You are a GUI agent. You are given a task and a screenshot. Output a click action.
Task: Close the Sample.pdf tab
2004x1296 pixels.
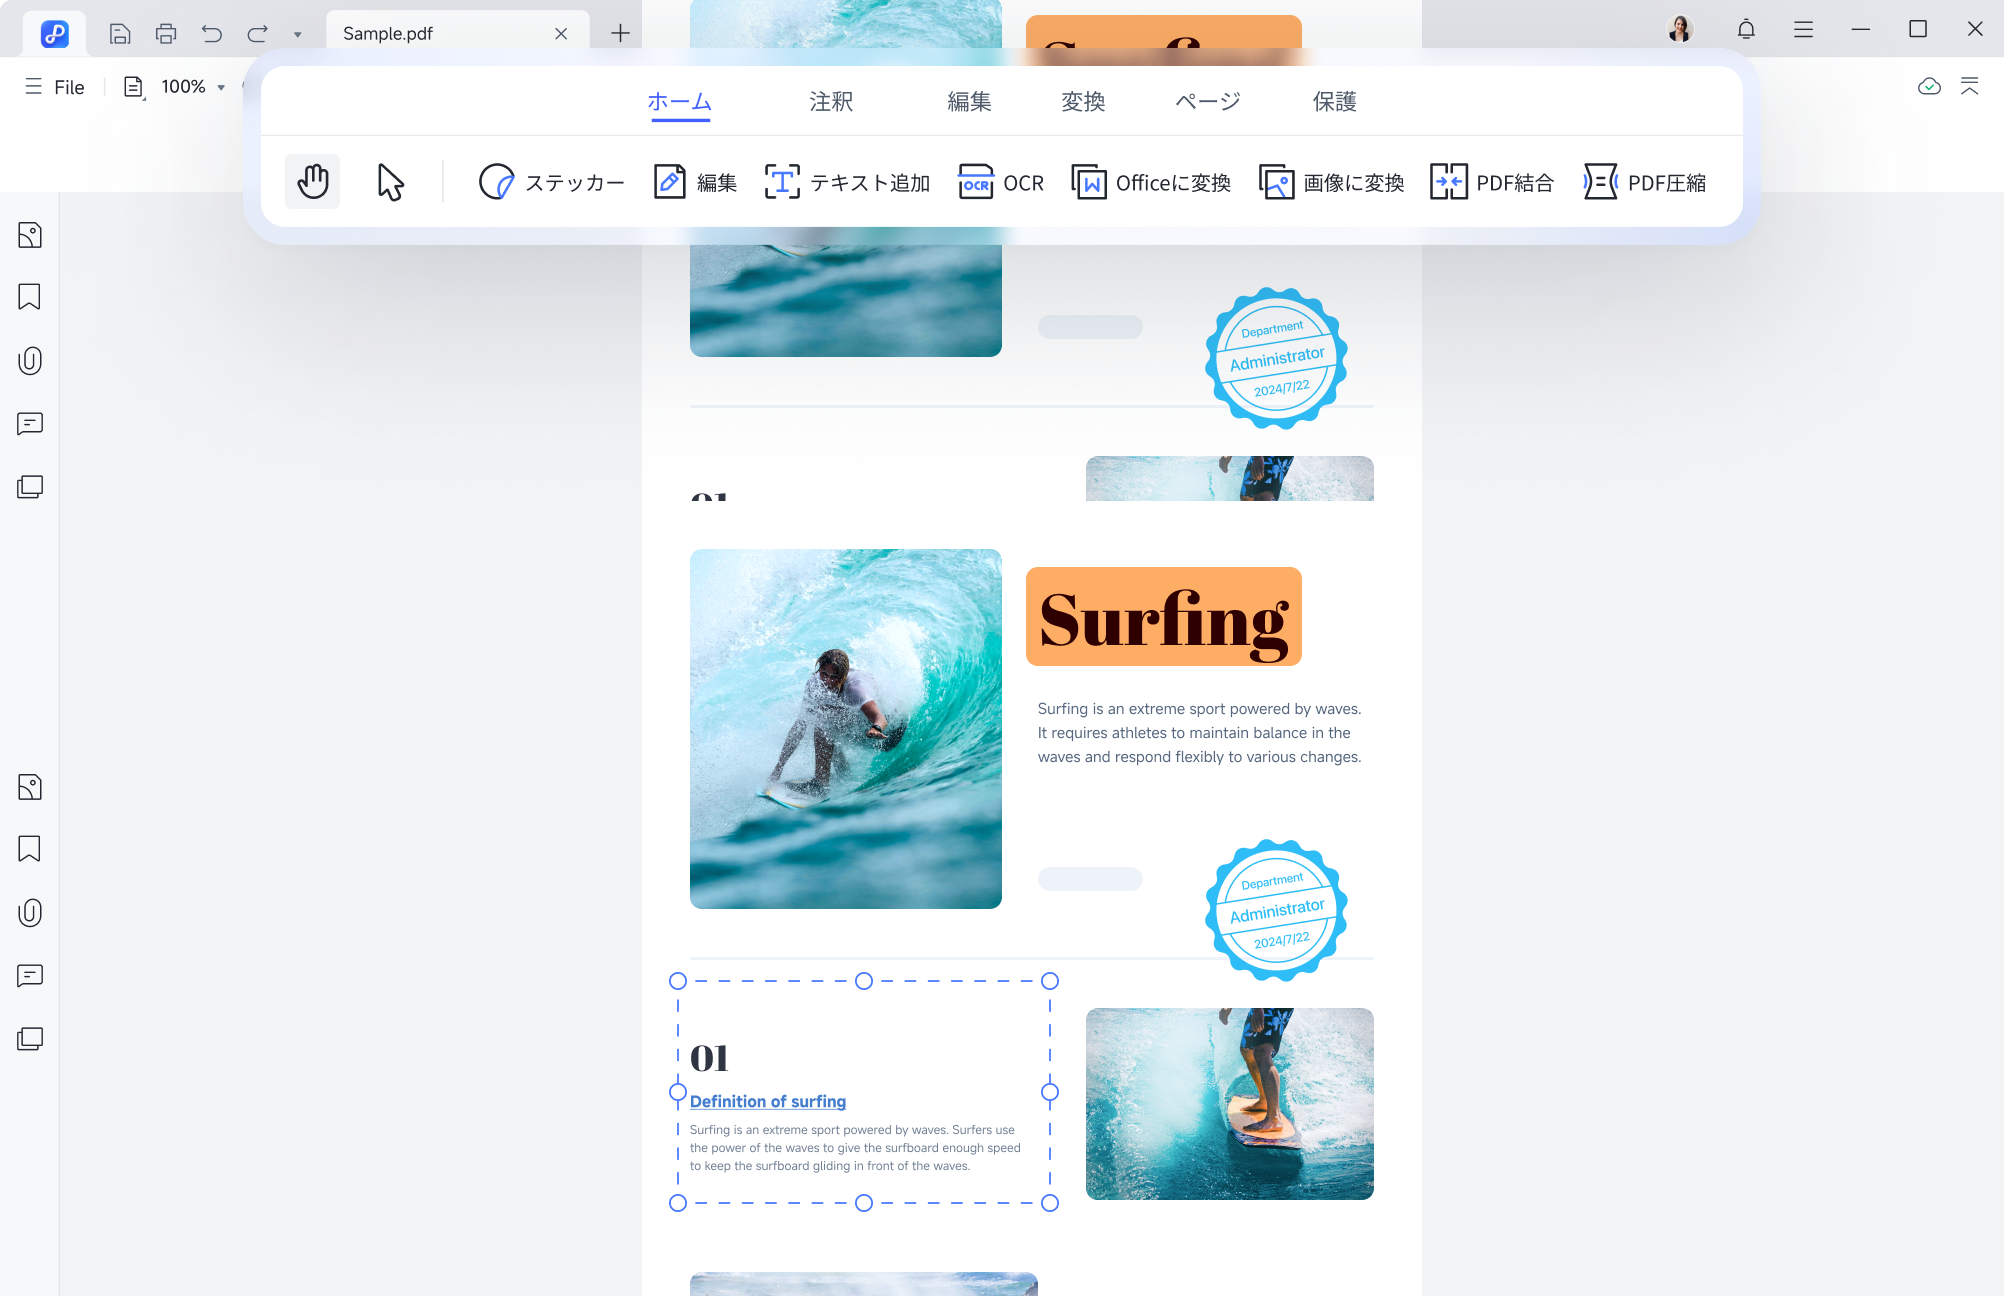pyautogui.click(x=561, y=33)
